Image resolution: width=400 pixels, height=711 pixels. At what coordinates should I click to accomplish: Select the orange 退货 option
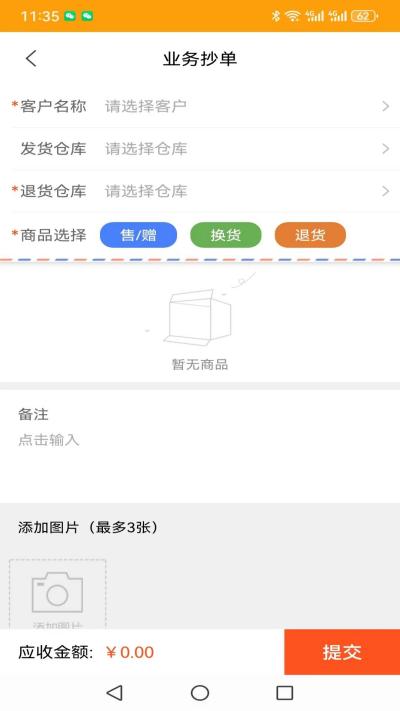[310, 235]
